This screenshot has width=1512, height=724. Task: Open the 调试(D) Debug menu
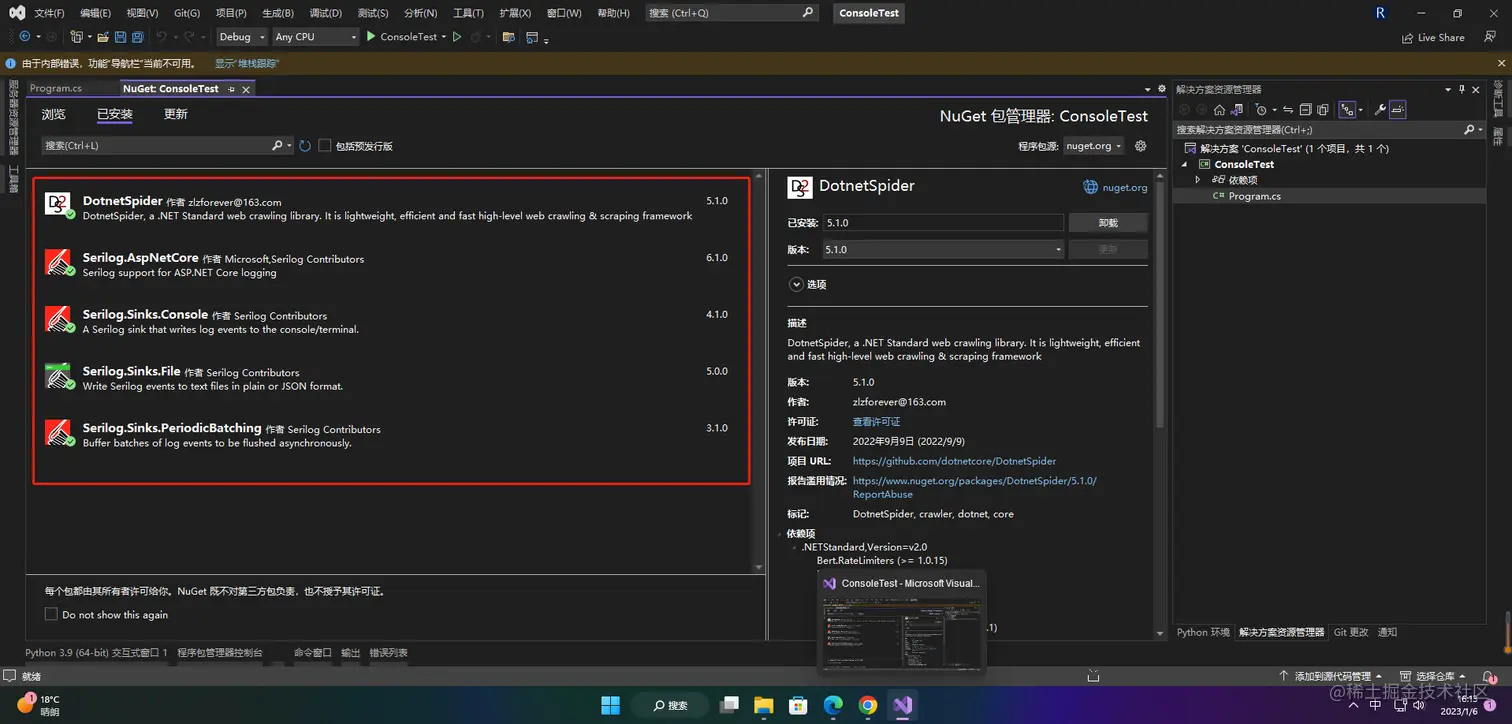[x=325, y=13]
